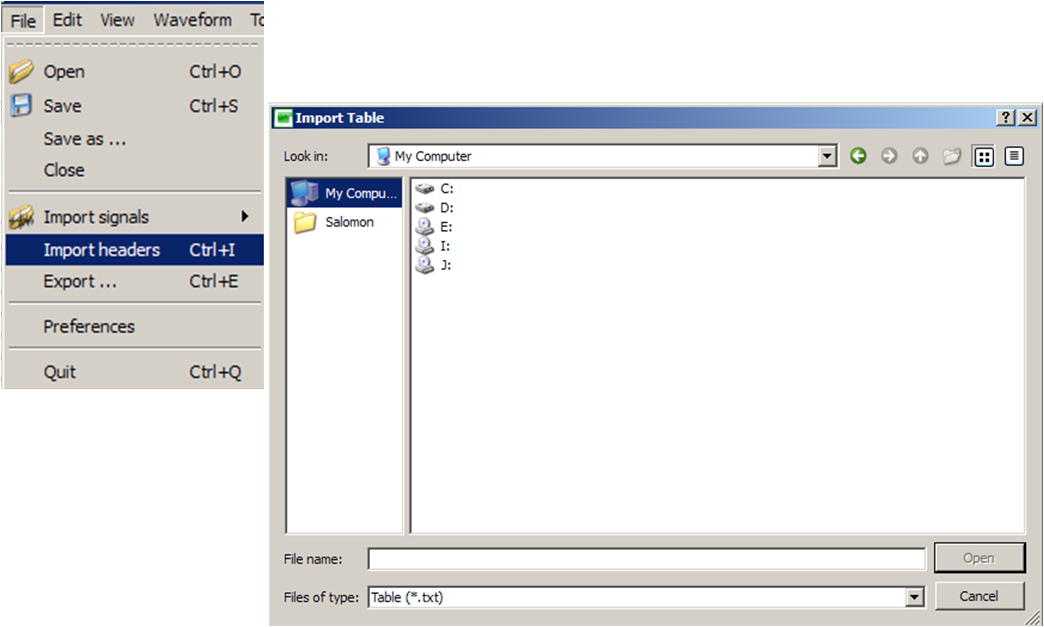Open the E: disc drive
The height and width of the screenshot is (627, 1044).
pyautogui.click(x=445, y=227)
